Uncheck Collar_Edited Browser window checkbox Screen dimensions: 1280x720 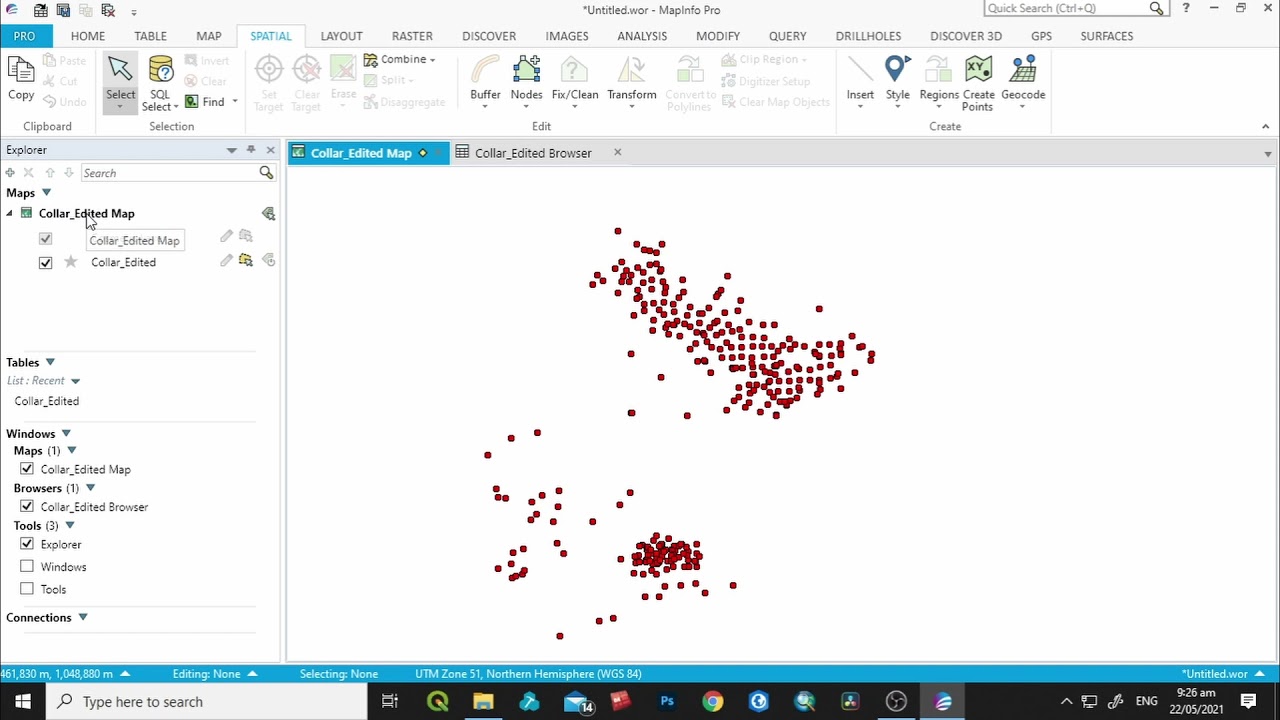(x=27, y=507)
